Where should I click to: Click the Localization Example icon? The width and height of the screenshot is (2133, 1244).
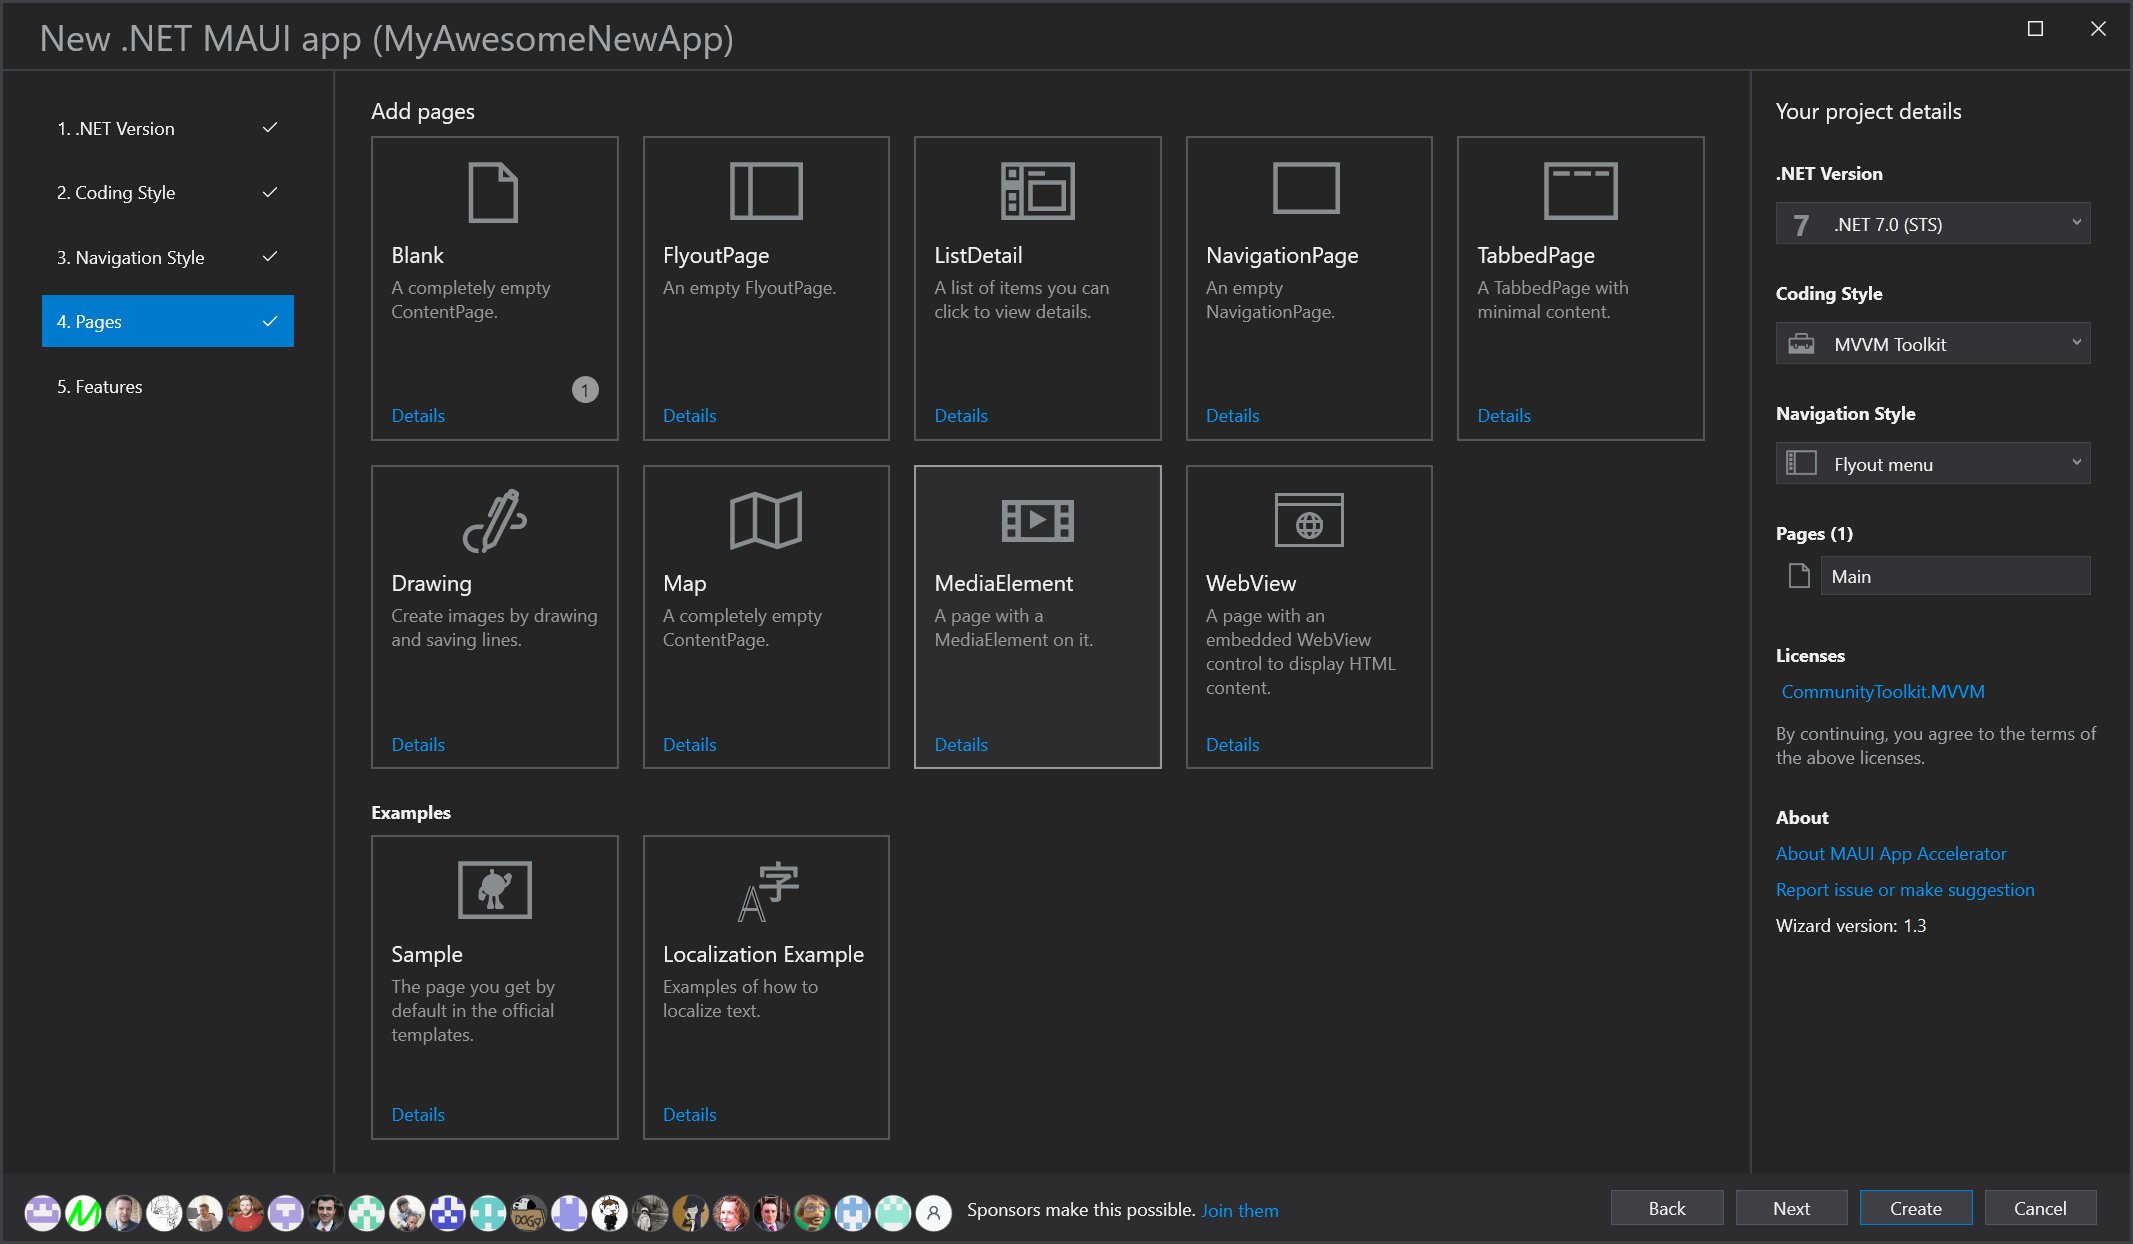click(x=767, y=891)
